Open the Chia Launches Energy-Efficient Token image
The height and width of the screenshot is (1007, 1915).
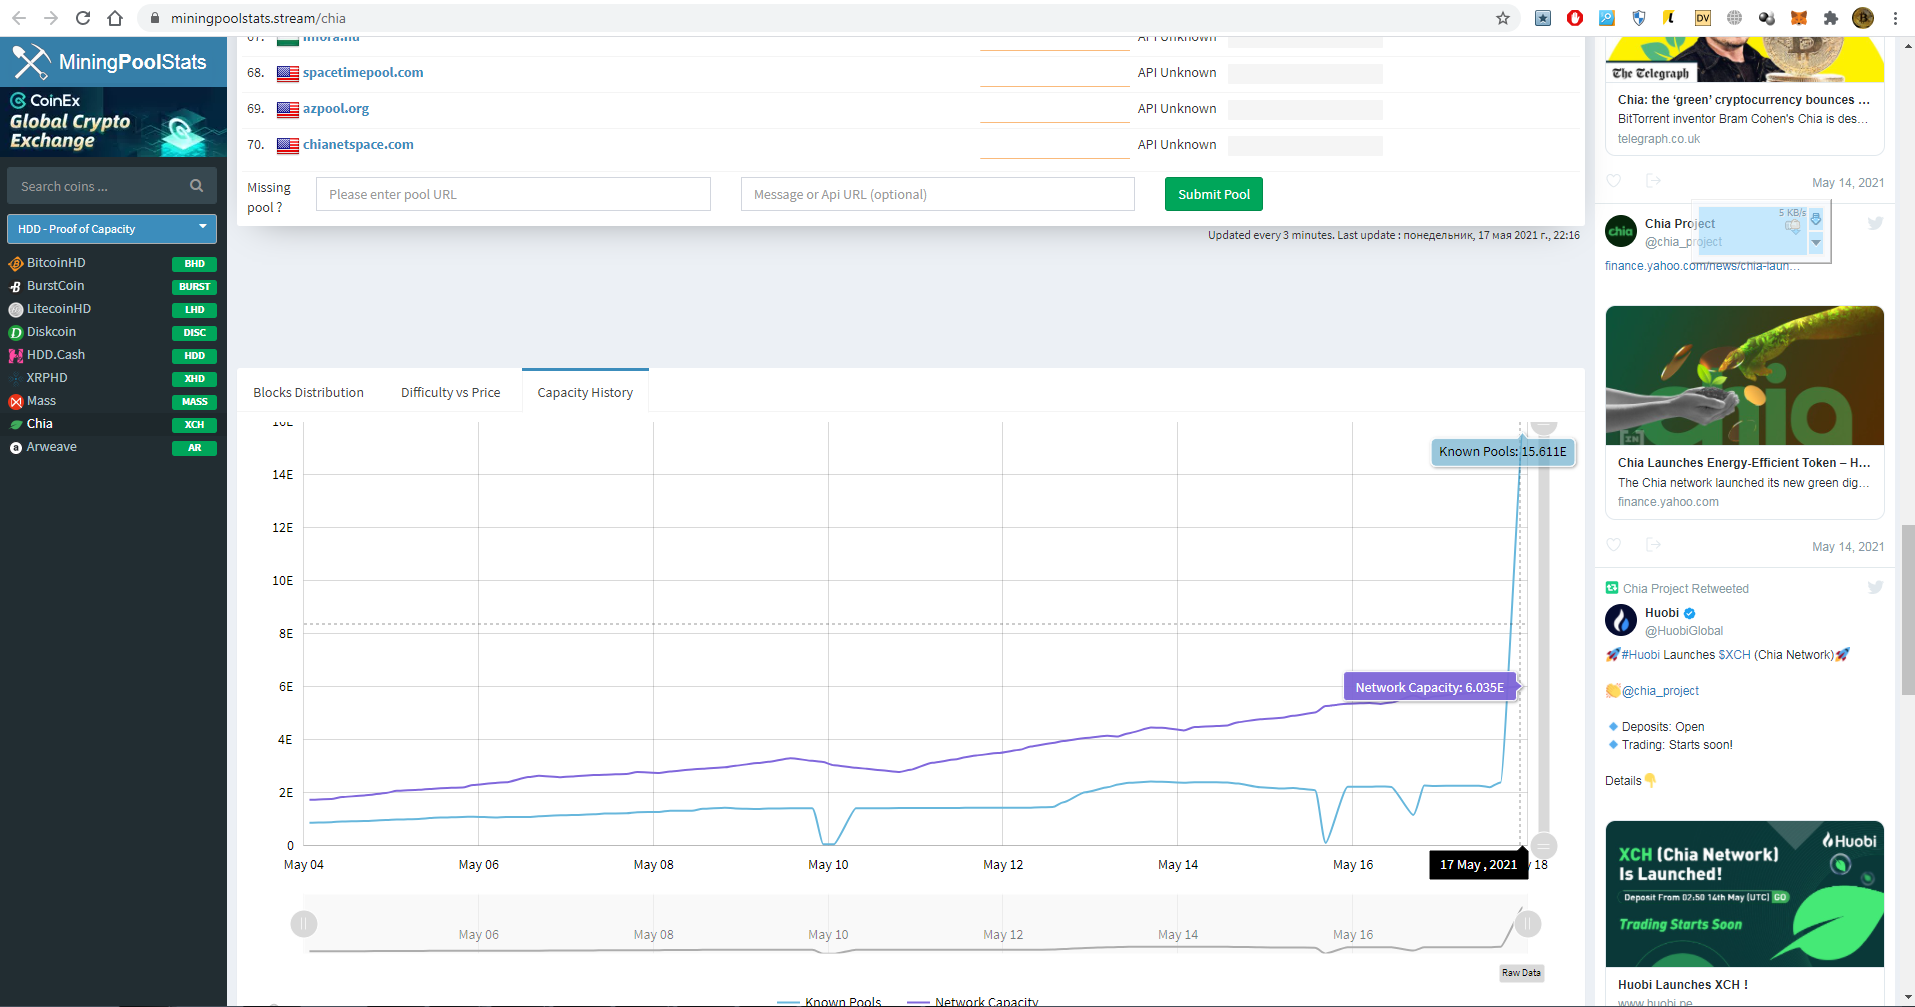tap(1744, 375)
